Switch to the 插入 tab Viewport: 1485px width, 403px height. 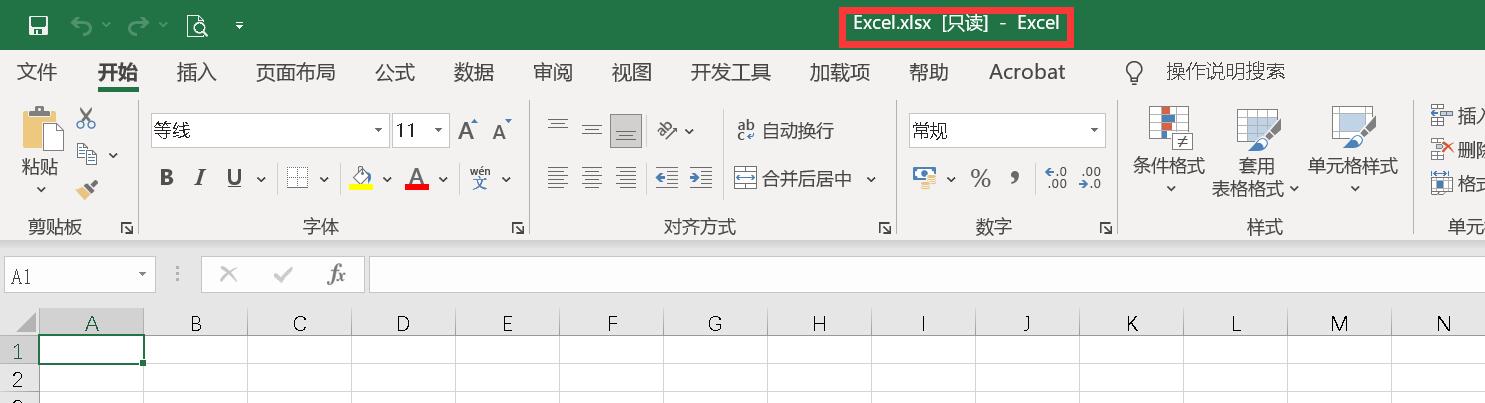pos(196,72)
